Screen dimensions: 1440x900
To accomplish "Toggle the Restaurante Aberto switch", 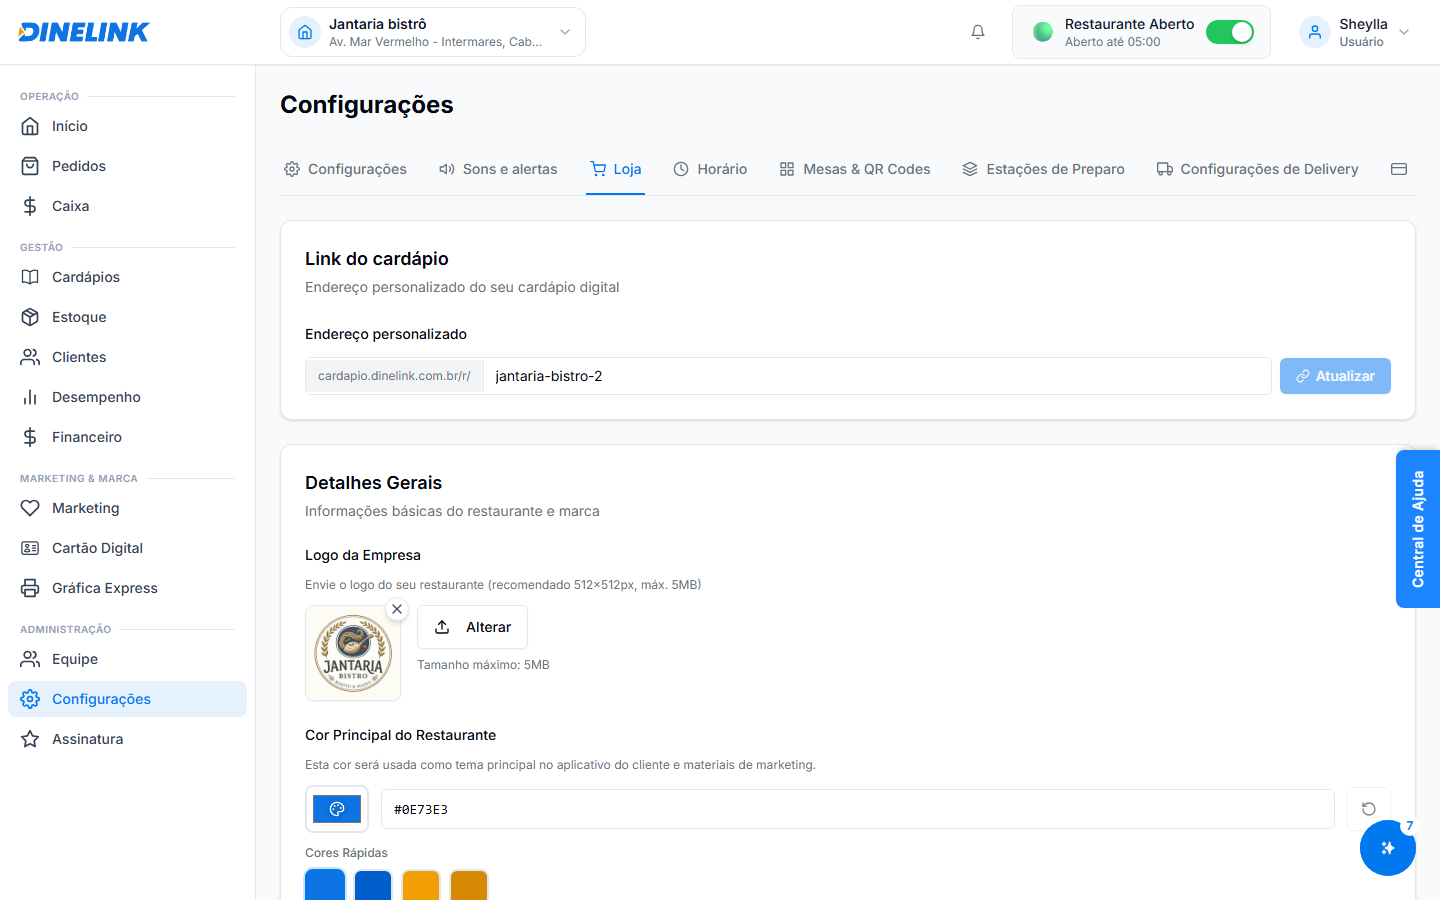I will click(x=1230, y=32).
